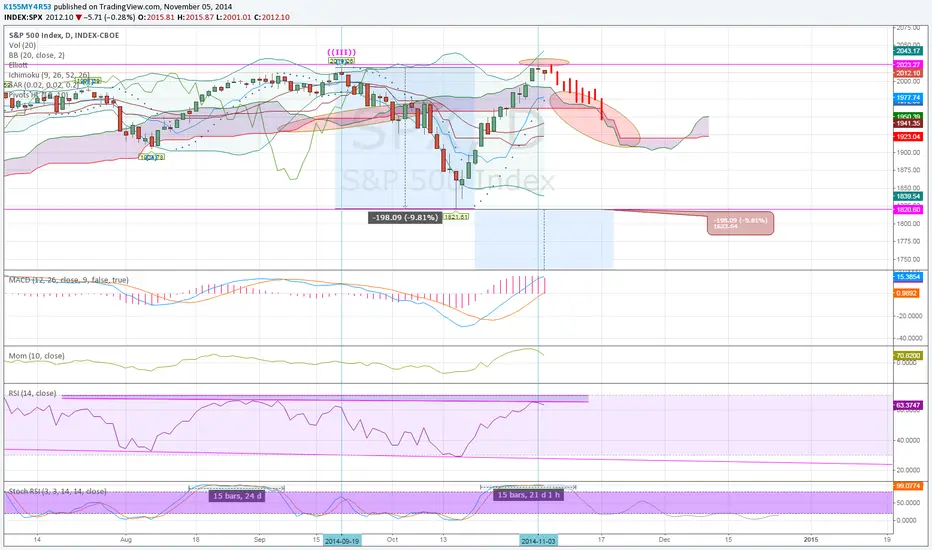Screen dimensions: 932x550
Task: Click the Aug label on time axis
Action: click(x=125, y=540)
